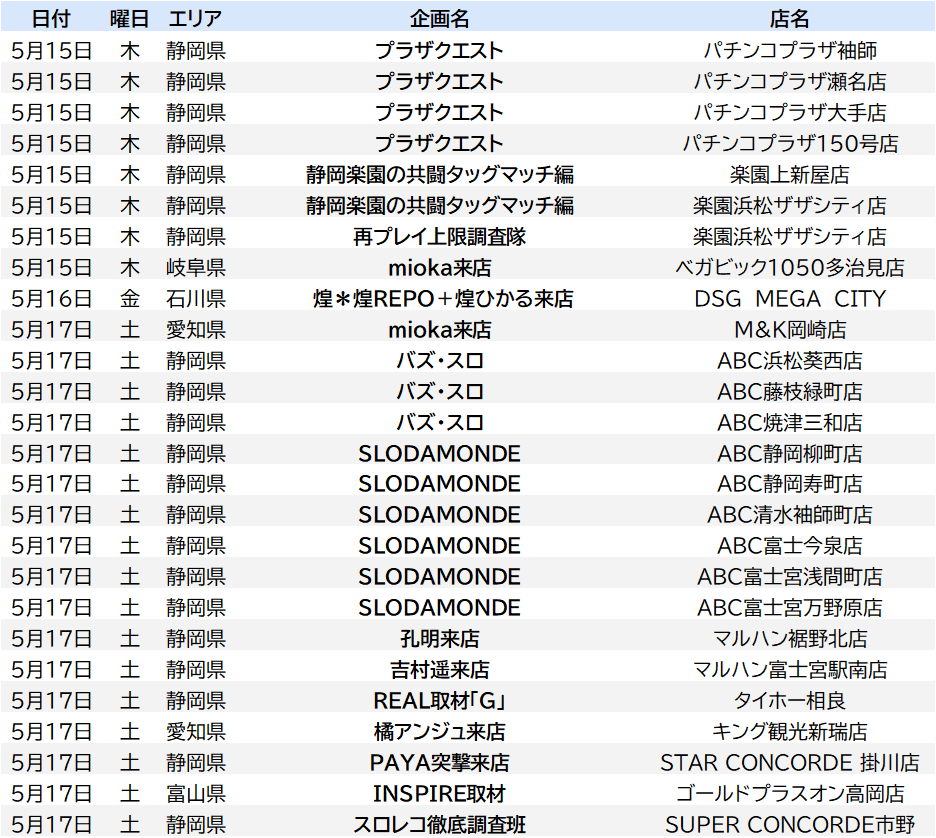Click the 店名 column header
The width and height of the screenshot is (936, 838).
790,19
